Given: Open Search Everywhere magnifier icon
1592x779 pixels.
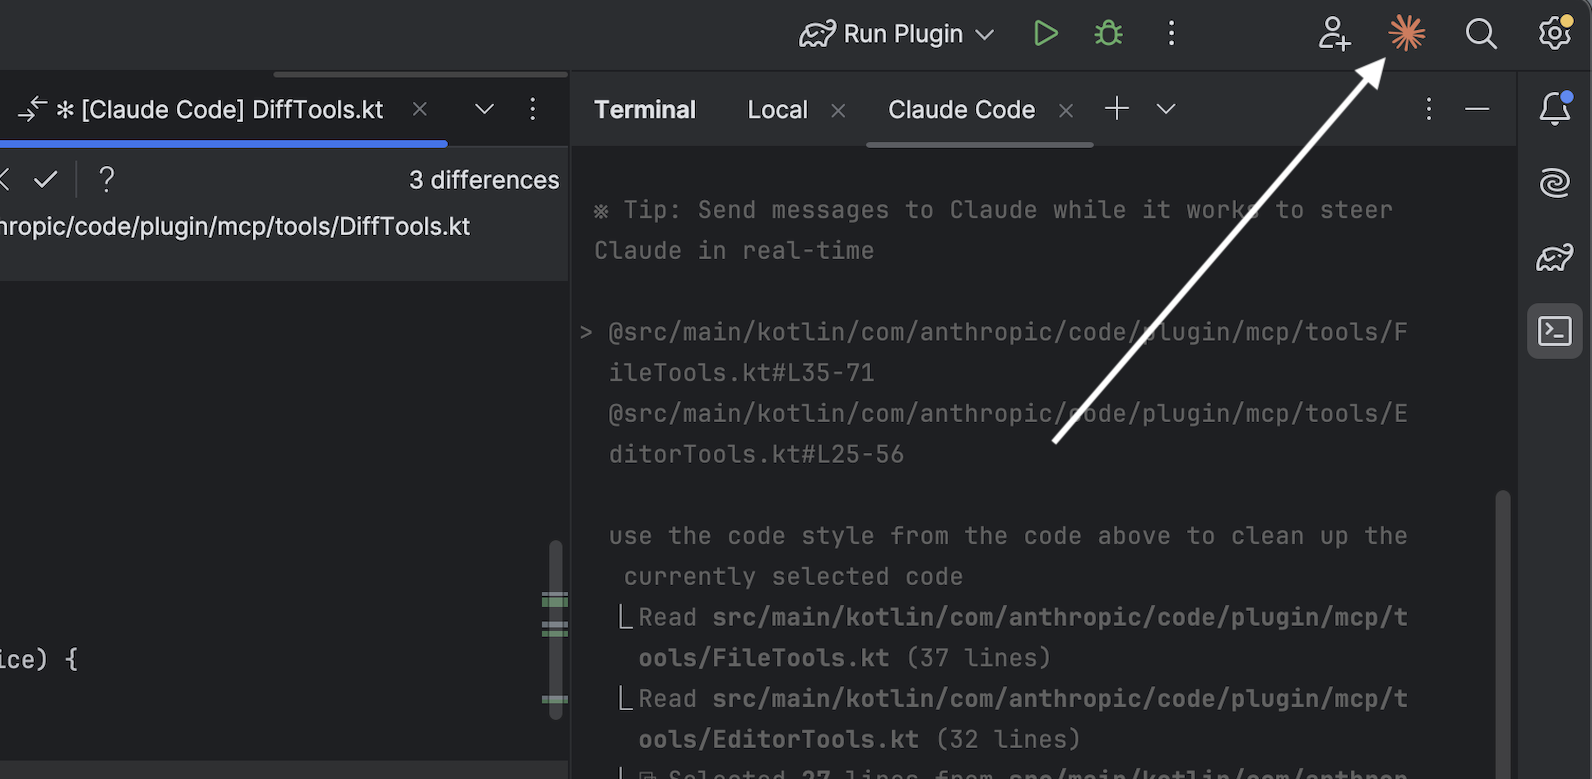Looking at the screenshot, I should (x=1481, y=34).
